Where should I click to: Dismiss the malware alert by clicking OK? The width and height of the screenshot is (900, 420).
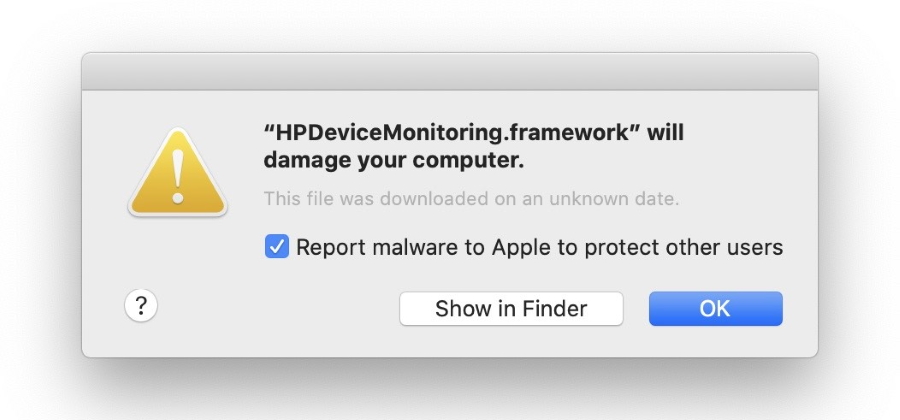click(715, 309)
